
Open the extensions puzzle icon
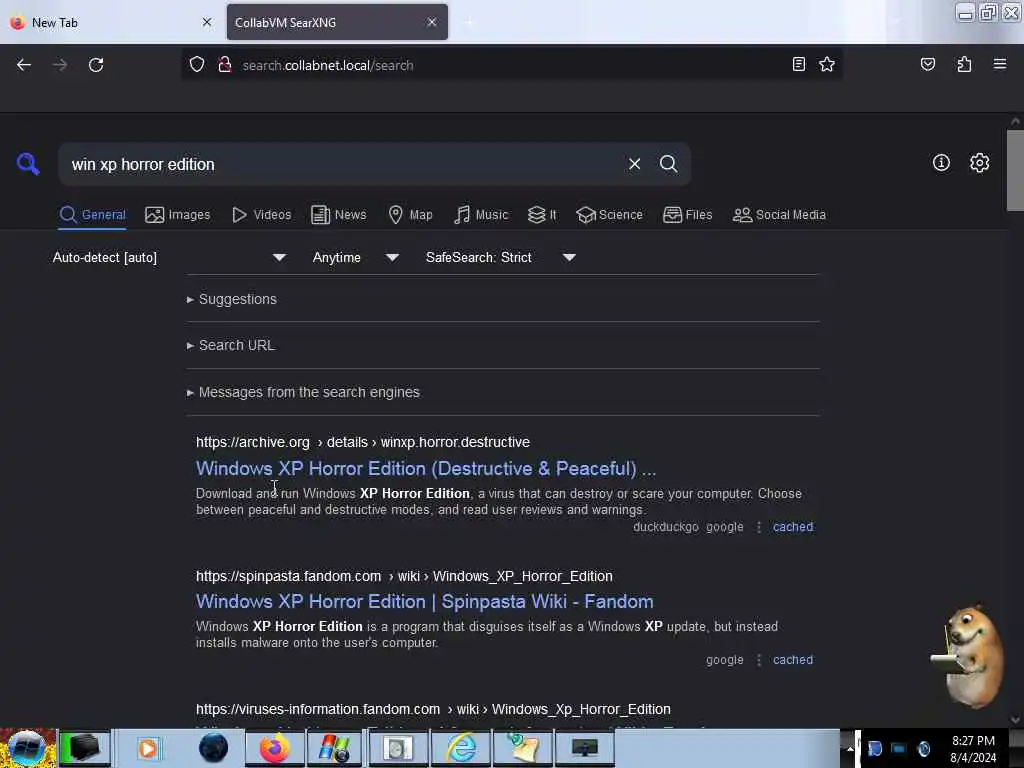coord(964,64)
